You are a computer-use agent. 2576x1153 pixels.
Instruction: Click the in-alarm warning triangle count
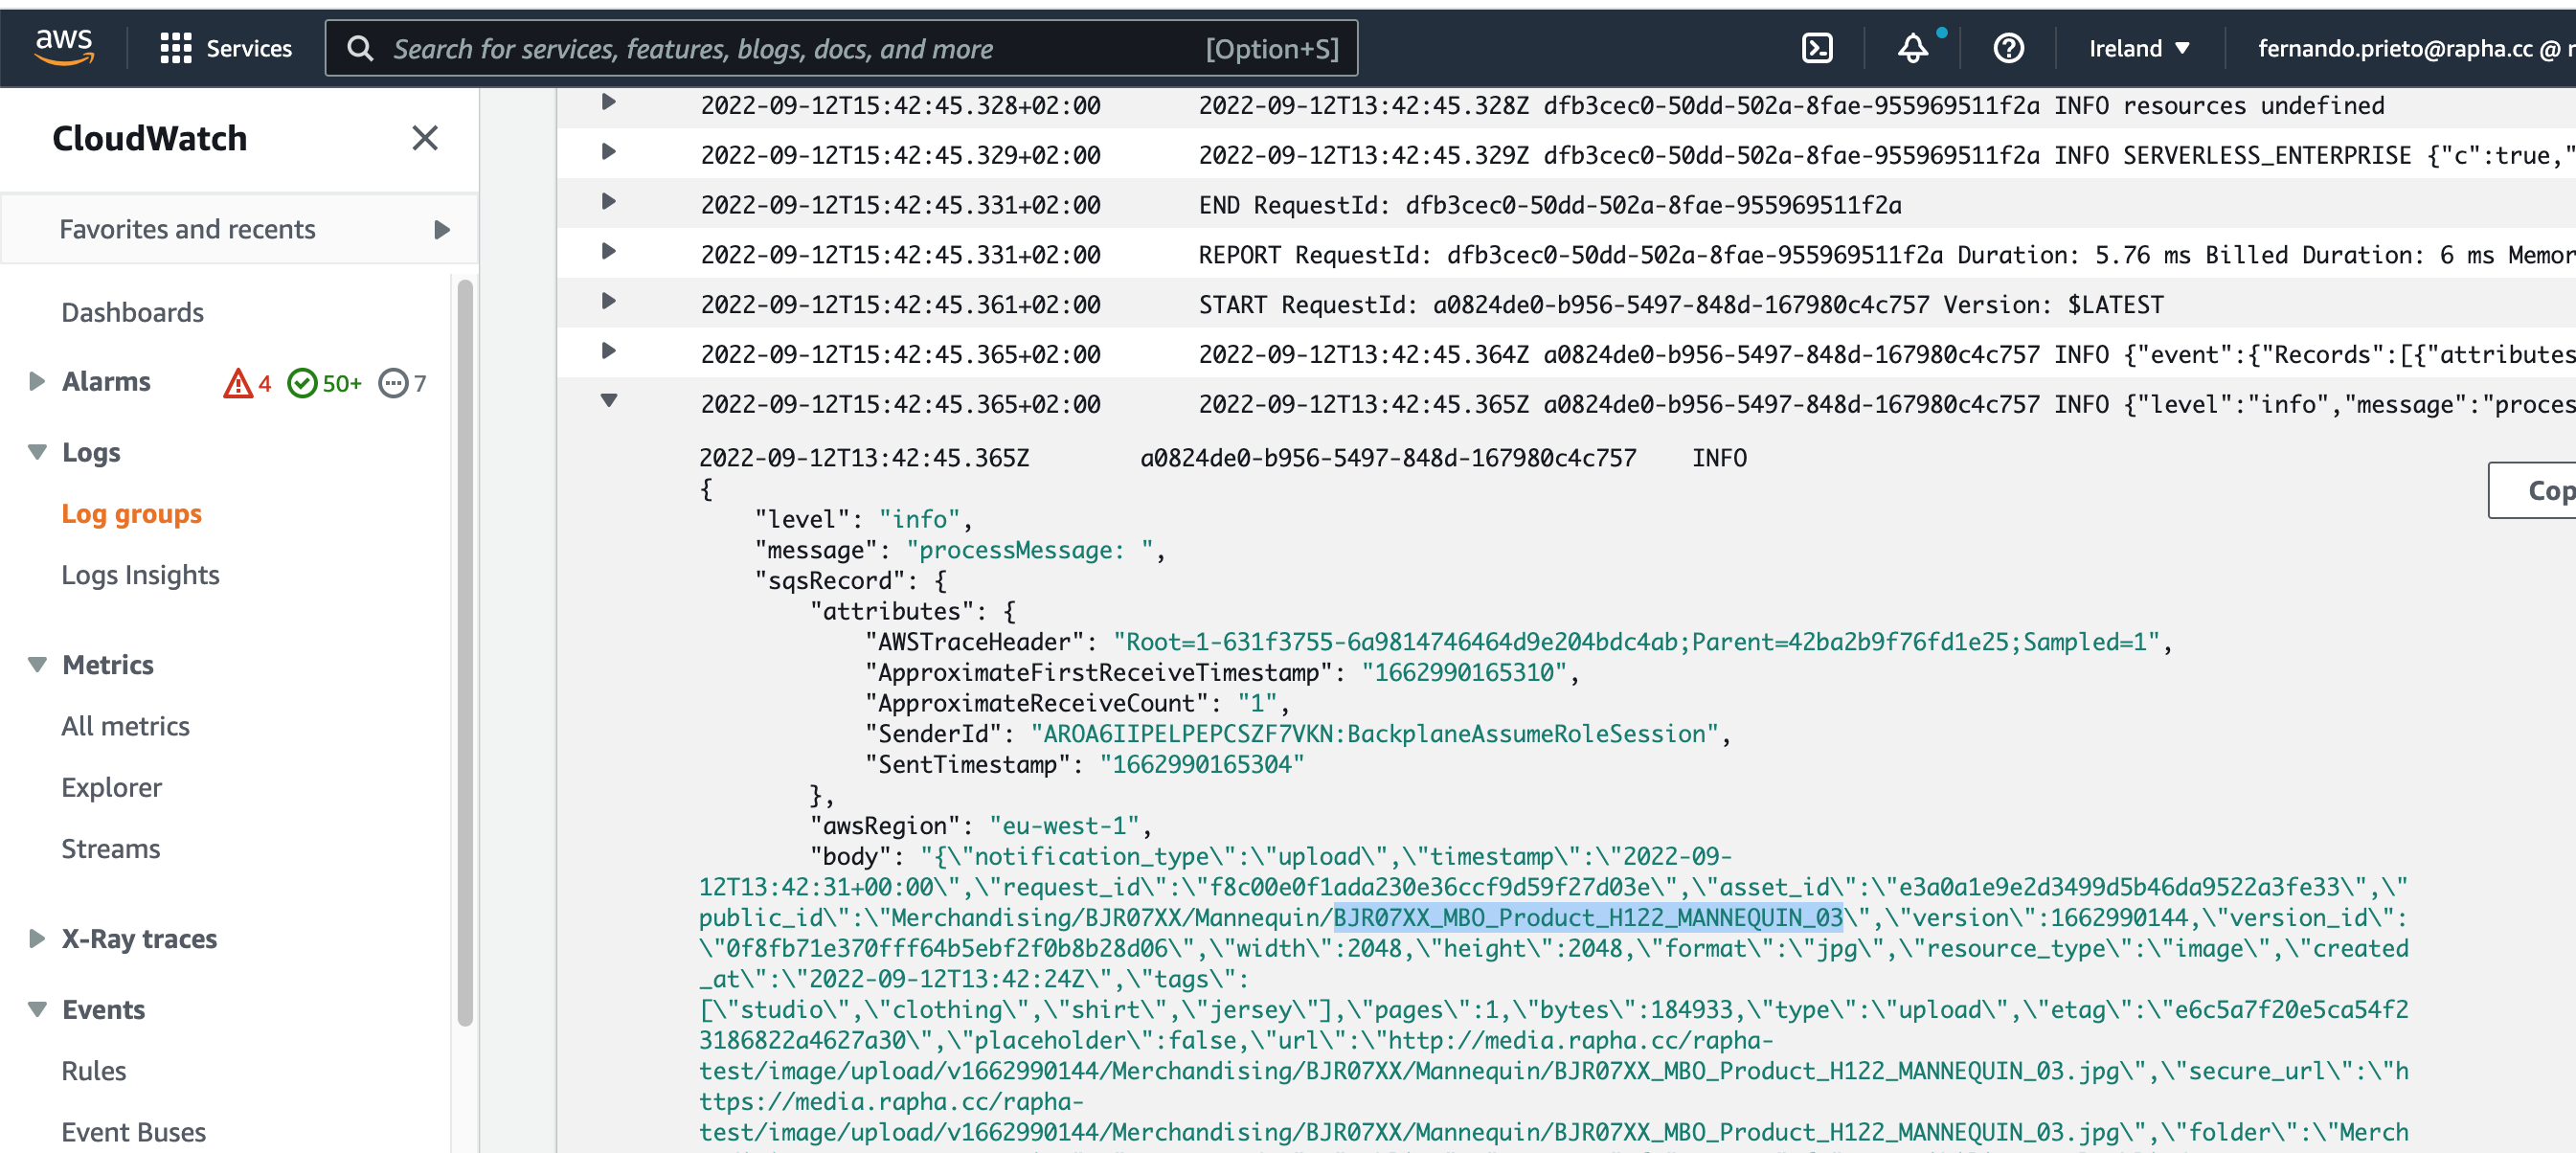click(x=247, y=383)
